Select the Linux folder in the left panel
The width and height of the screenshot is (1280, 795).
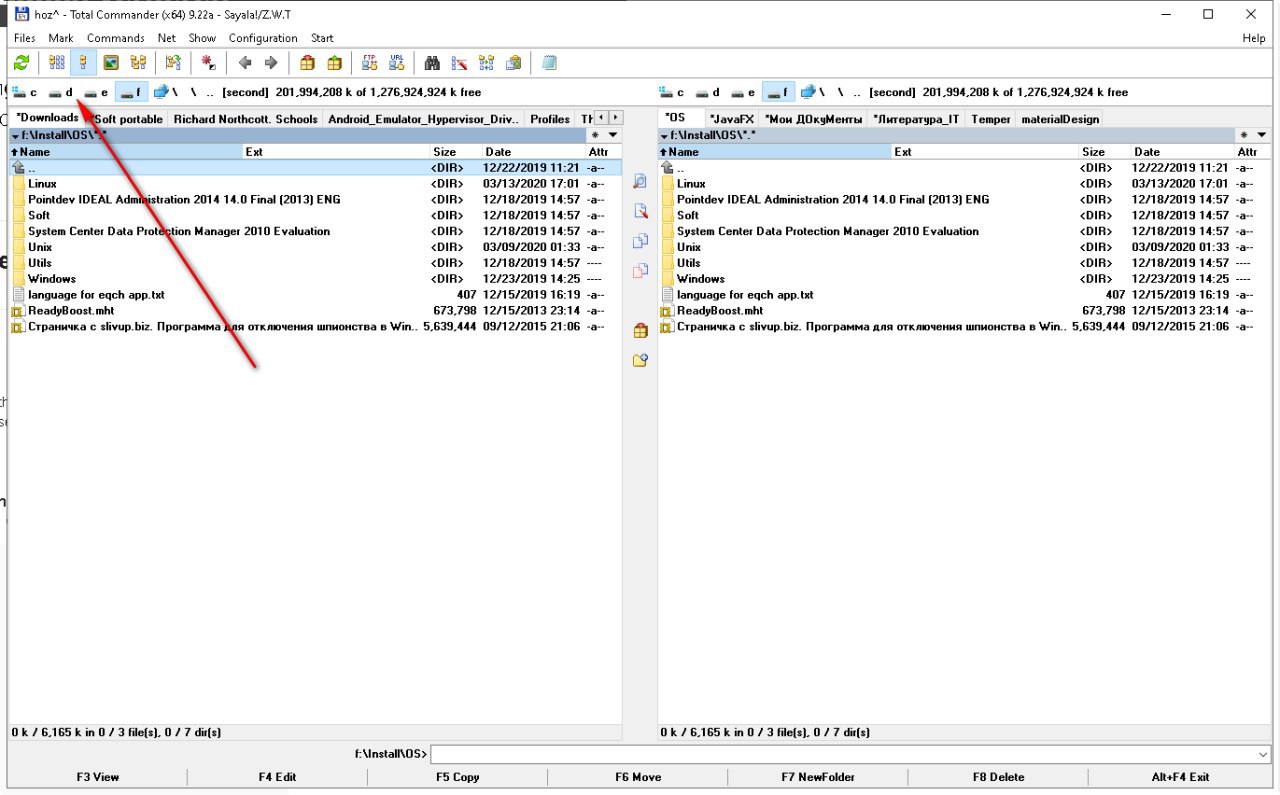tap(315, 184)
